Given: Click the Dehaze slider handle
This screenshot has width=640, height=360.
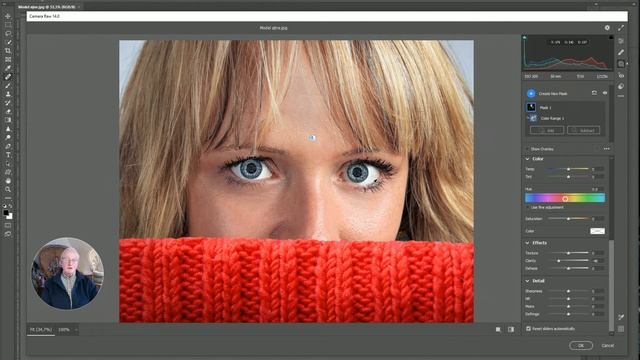Looking at the screenshot, I should pyautogui.click(x=569, y=269).
